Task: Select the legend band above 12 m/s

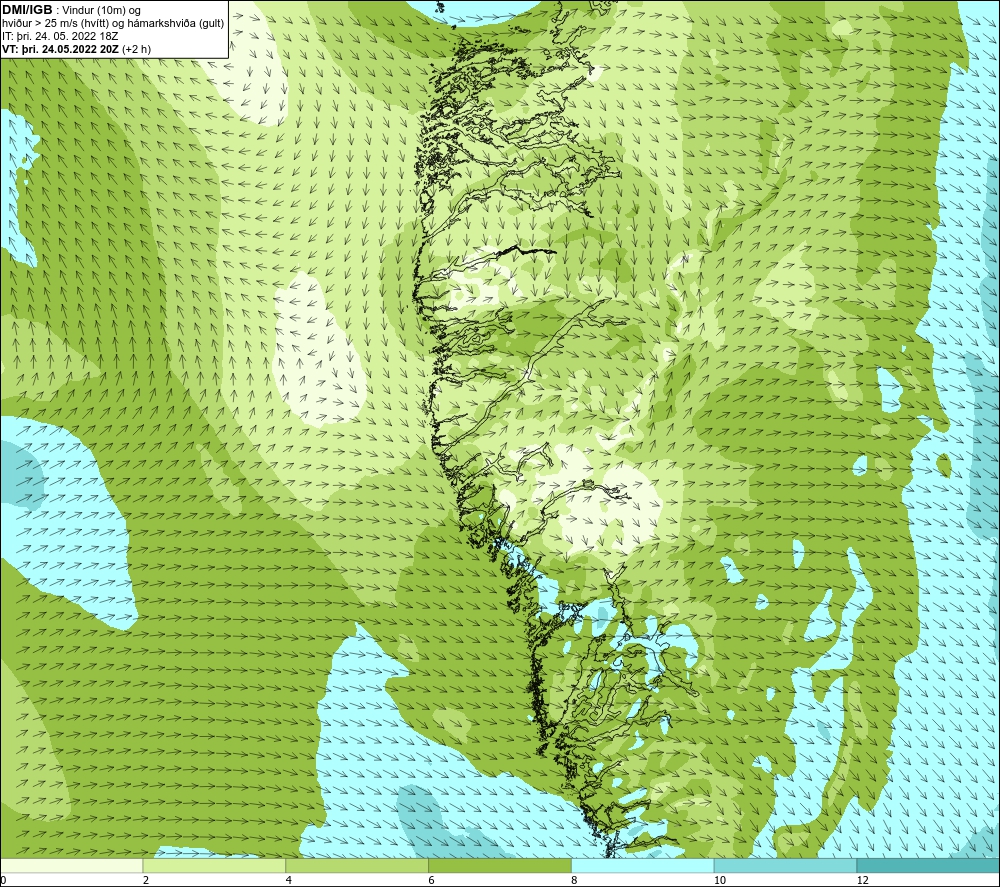Action: tap(929, 865)
